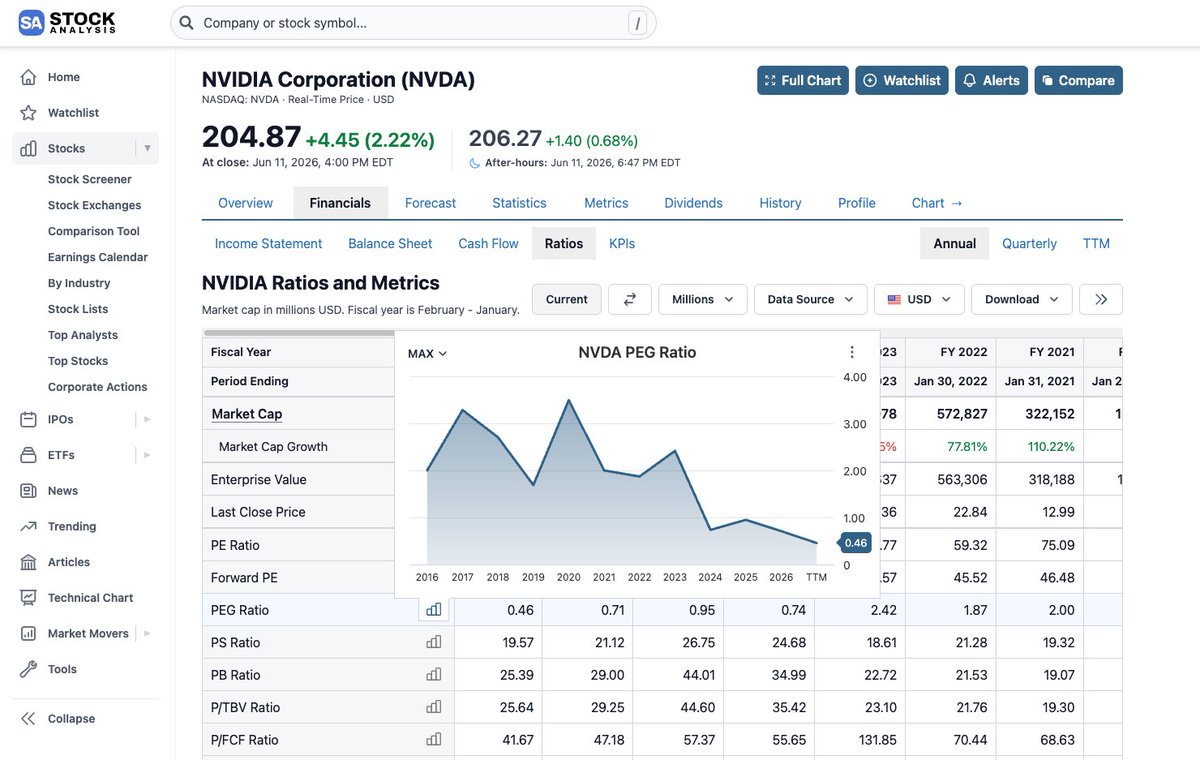Click the Articles building icon

coord(29,562)
